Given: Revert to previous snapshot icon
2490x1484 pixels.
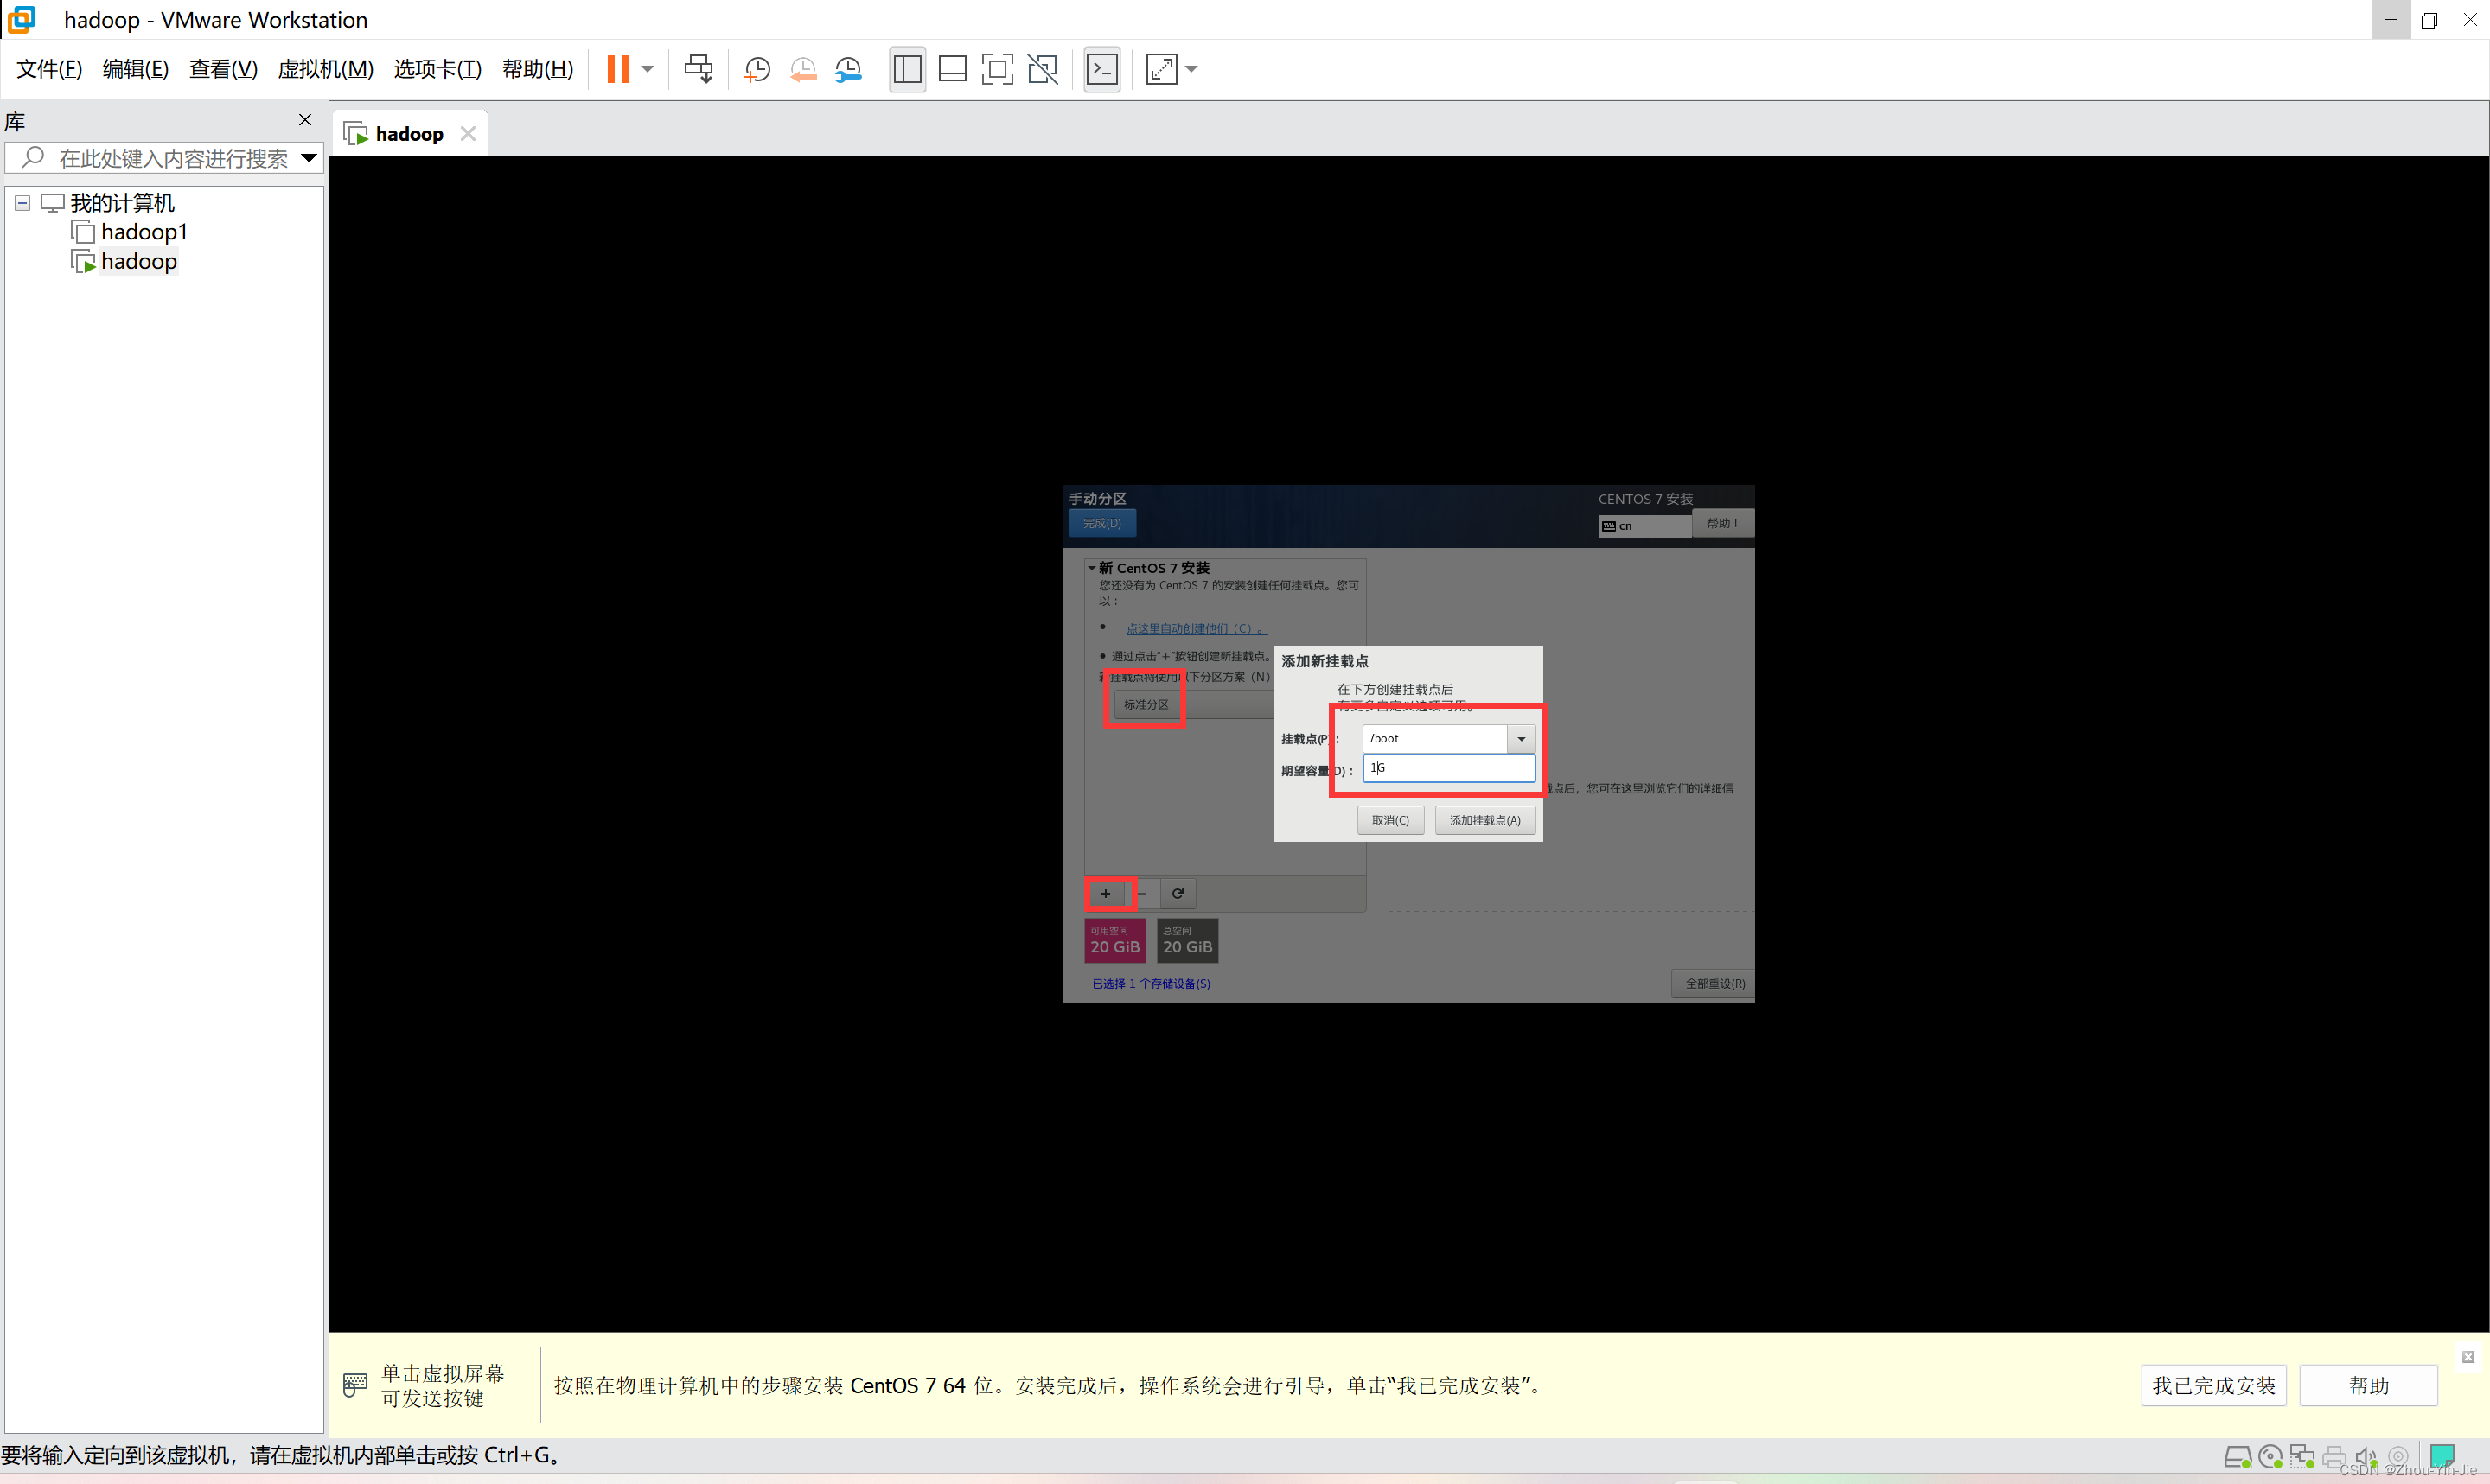Looking at the screenshot, I should tap(803, 69).
